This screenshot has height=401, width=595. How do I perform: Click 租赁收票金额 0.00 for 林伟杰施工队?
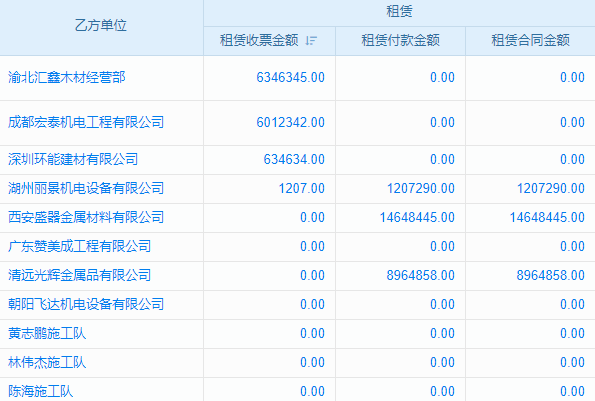(x=312, y=362)
